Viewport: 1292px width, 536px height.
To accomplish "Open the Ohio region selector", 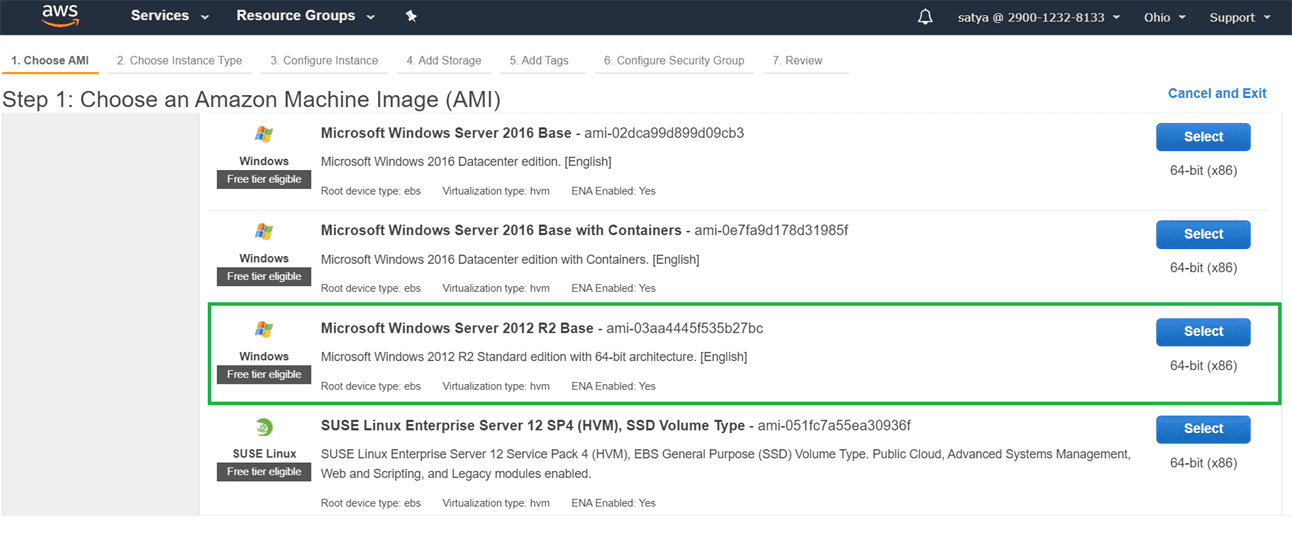I will [x=1164, y=17].
